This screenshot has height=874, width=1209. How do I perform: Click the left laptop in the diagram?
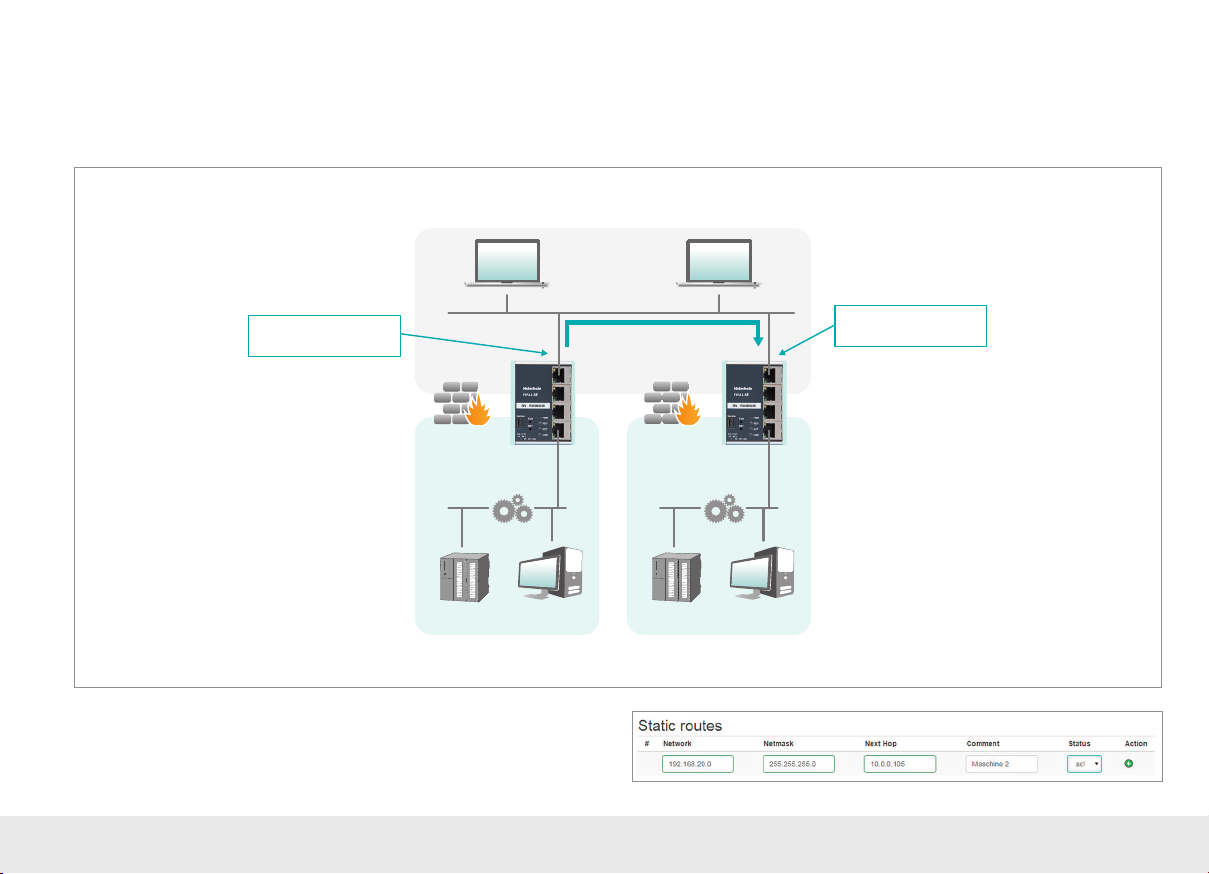pyautogui.click(x=508, y=264)
